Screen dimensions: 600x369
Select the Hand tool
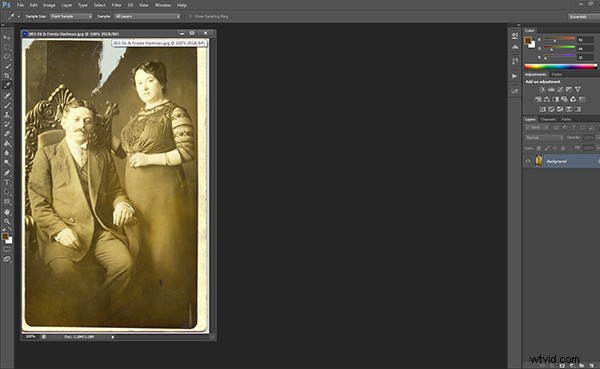point(7,212)
